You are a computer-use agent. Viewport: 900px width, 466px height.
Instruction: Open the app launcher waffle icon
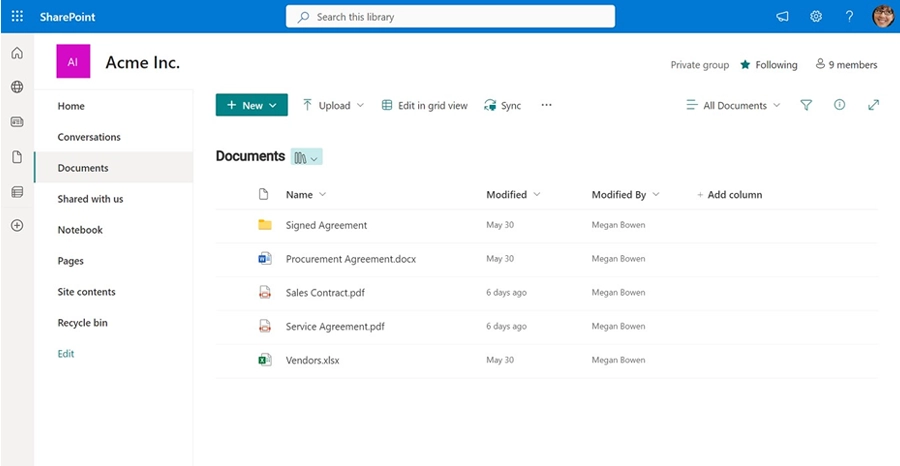[x=17, y=17]
